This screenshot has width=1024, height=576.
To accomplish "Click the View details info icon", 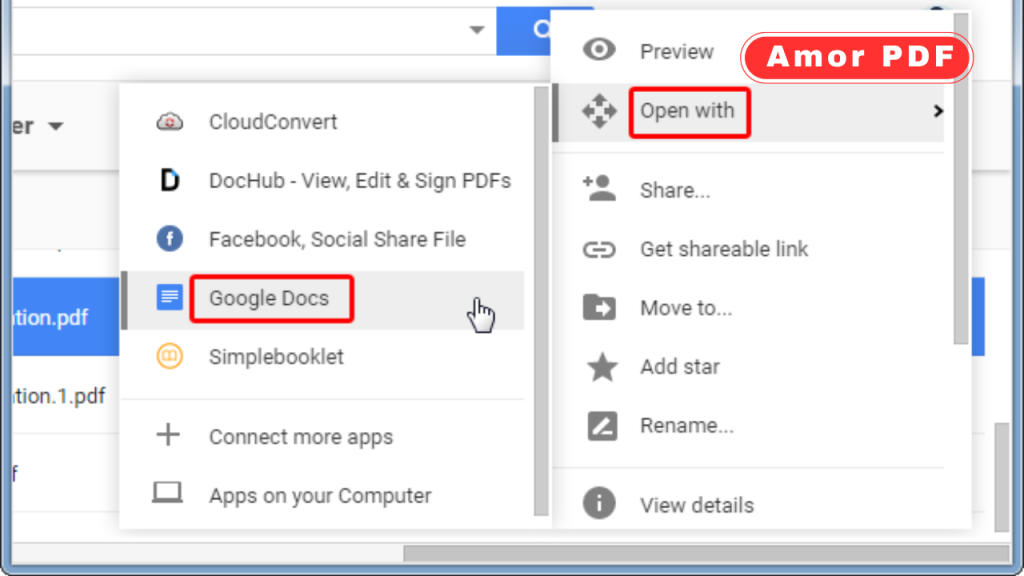I will coord(600,504).
